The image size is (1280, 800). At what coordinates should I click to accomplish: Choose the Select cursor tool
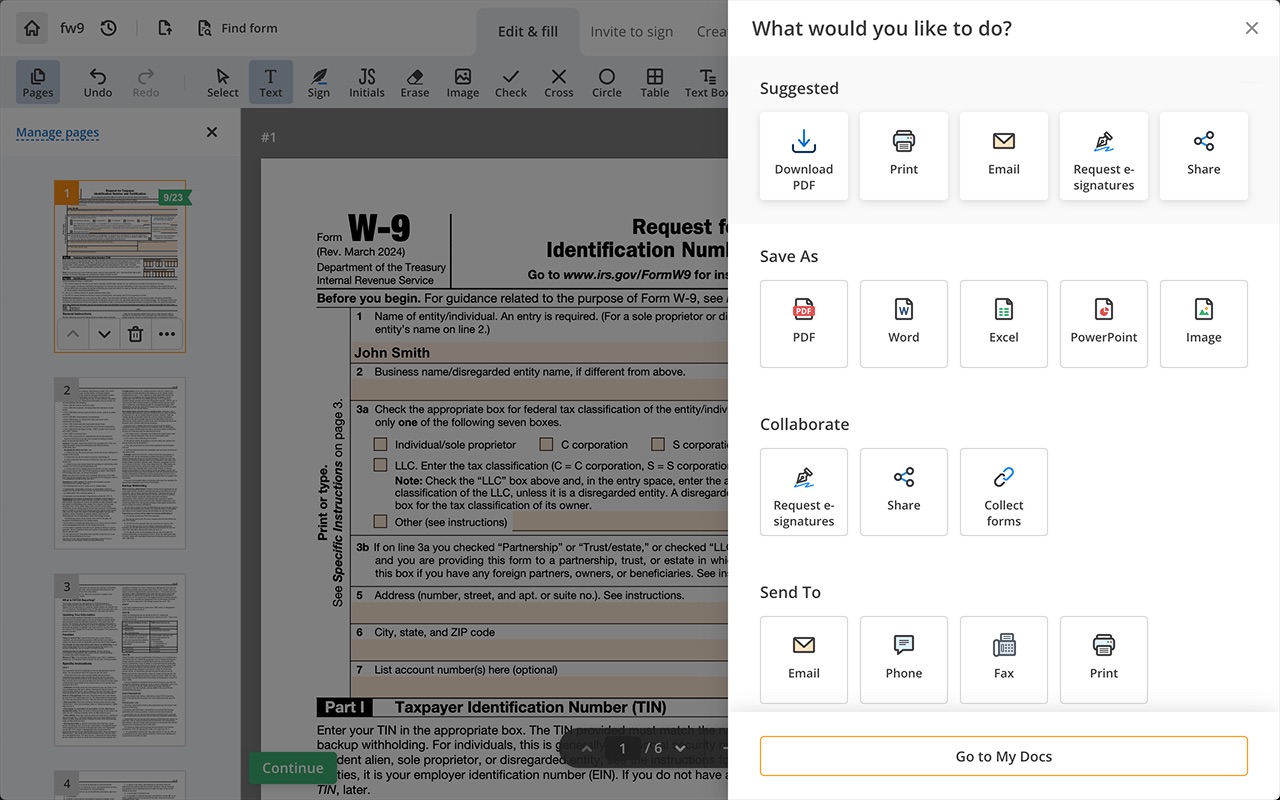[223, 82]
